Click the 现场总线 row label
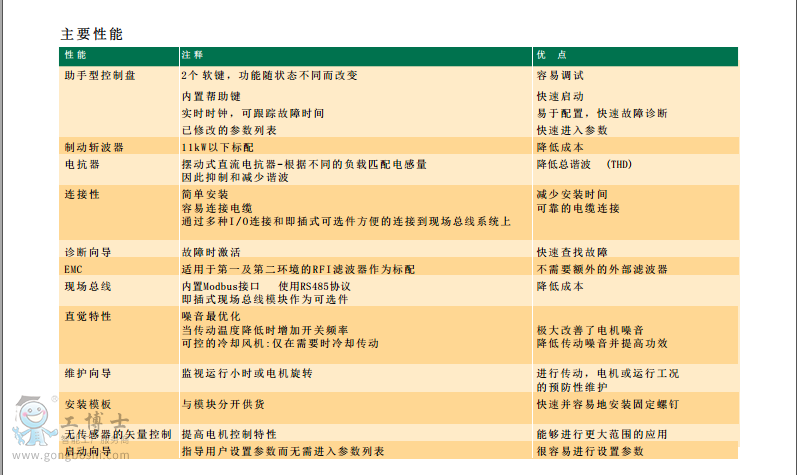Screen dimensions: 797x475 point(87,287)
